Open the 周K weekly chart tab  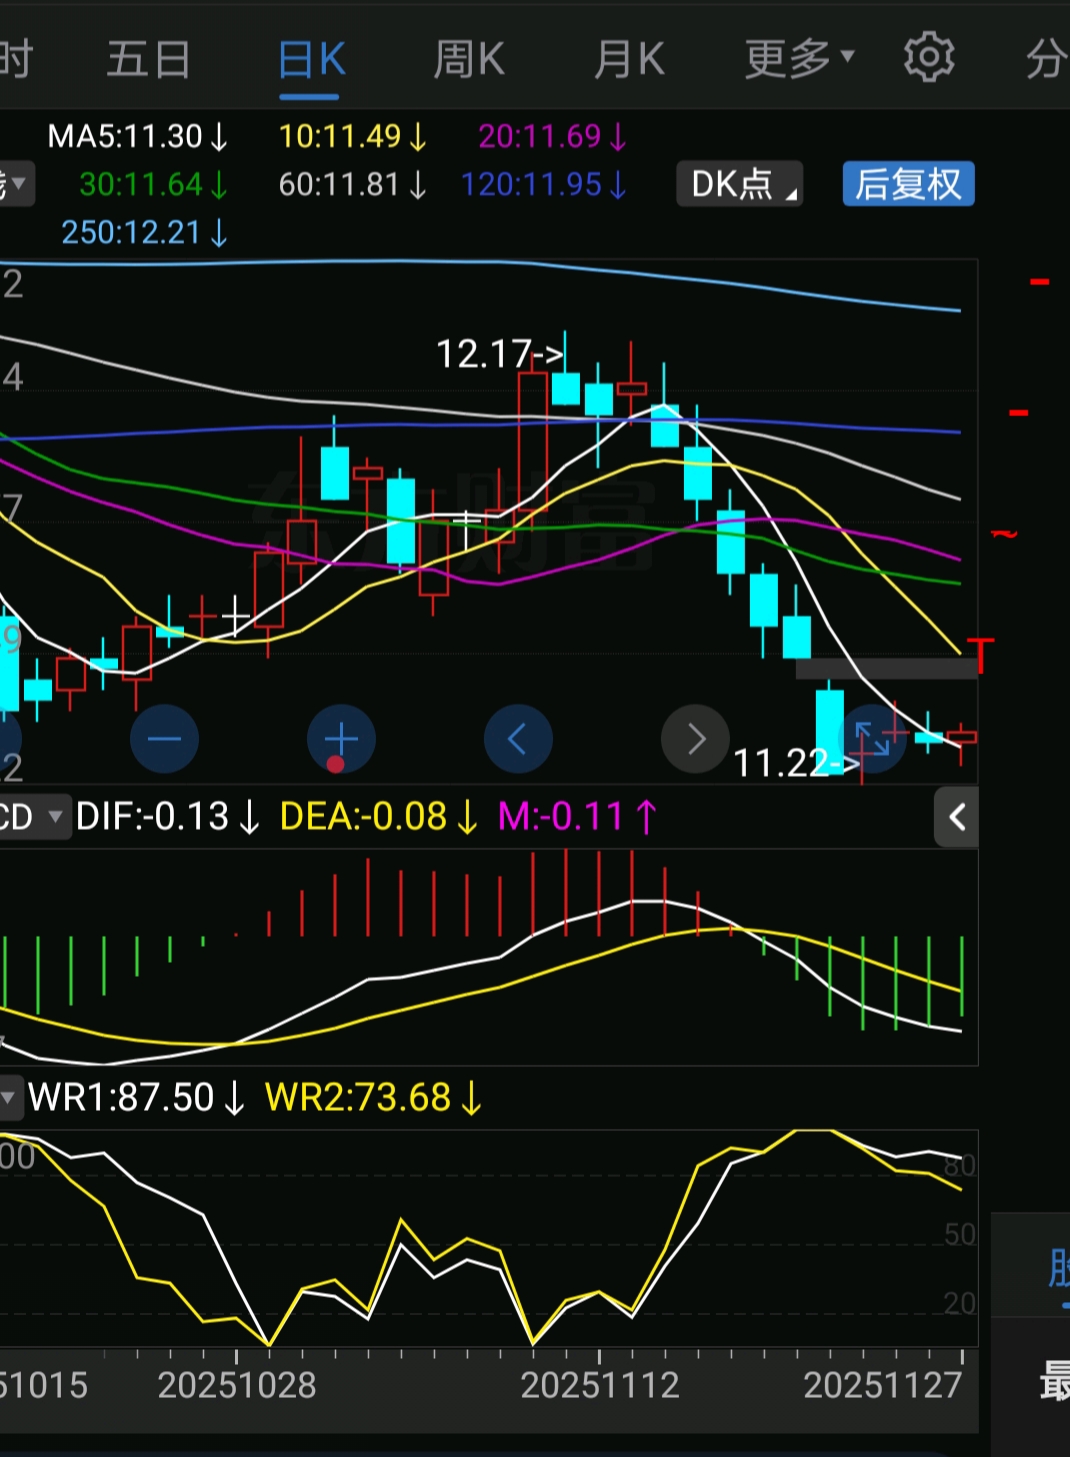point(469,59)
